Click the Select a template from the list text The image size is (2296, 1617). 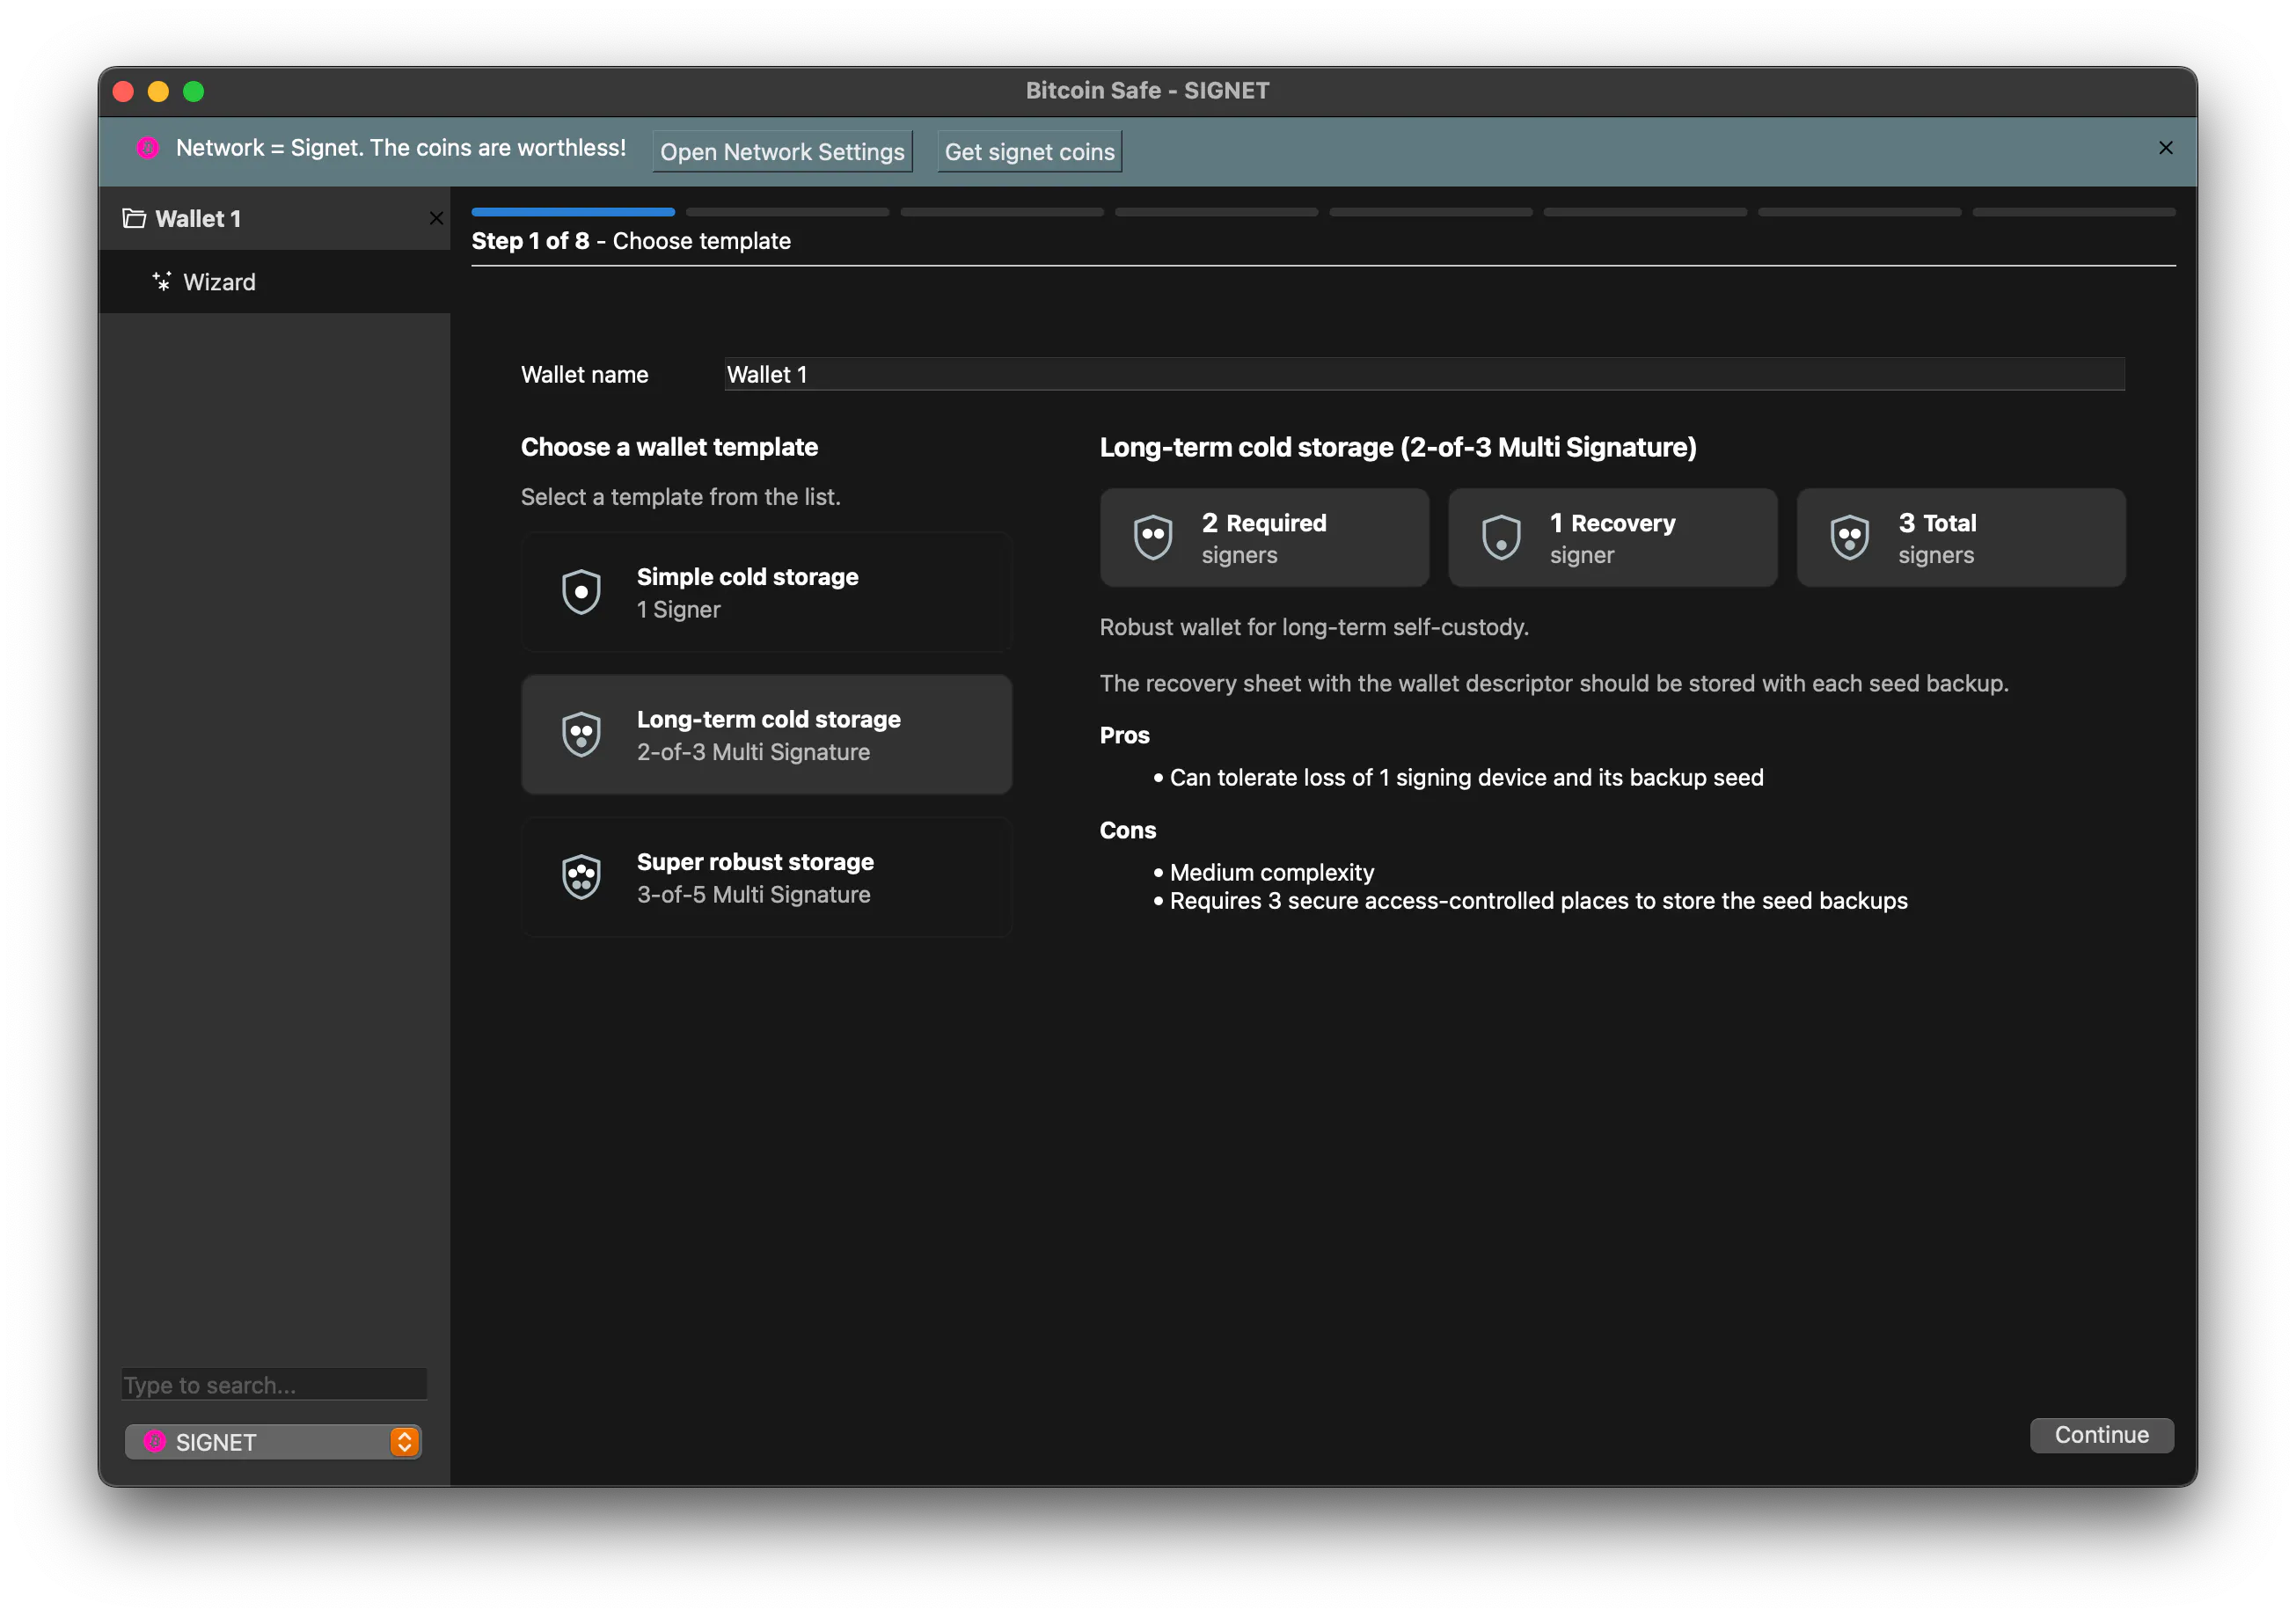click(680, 497)
